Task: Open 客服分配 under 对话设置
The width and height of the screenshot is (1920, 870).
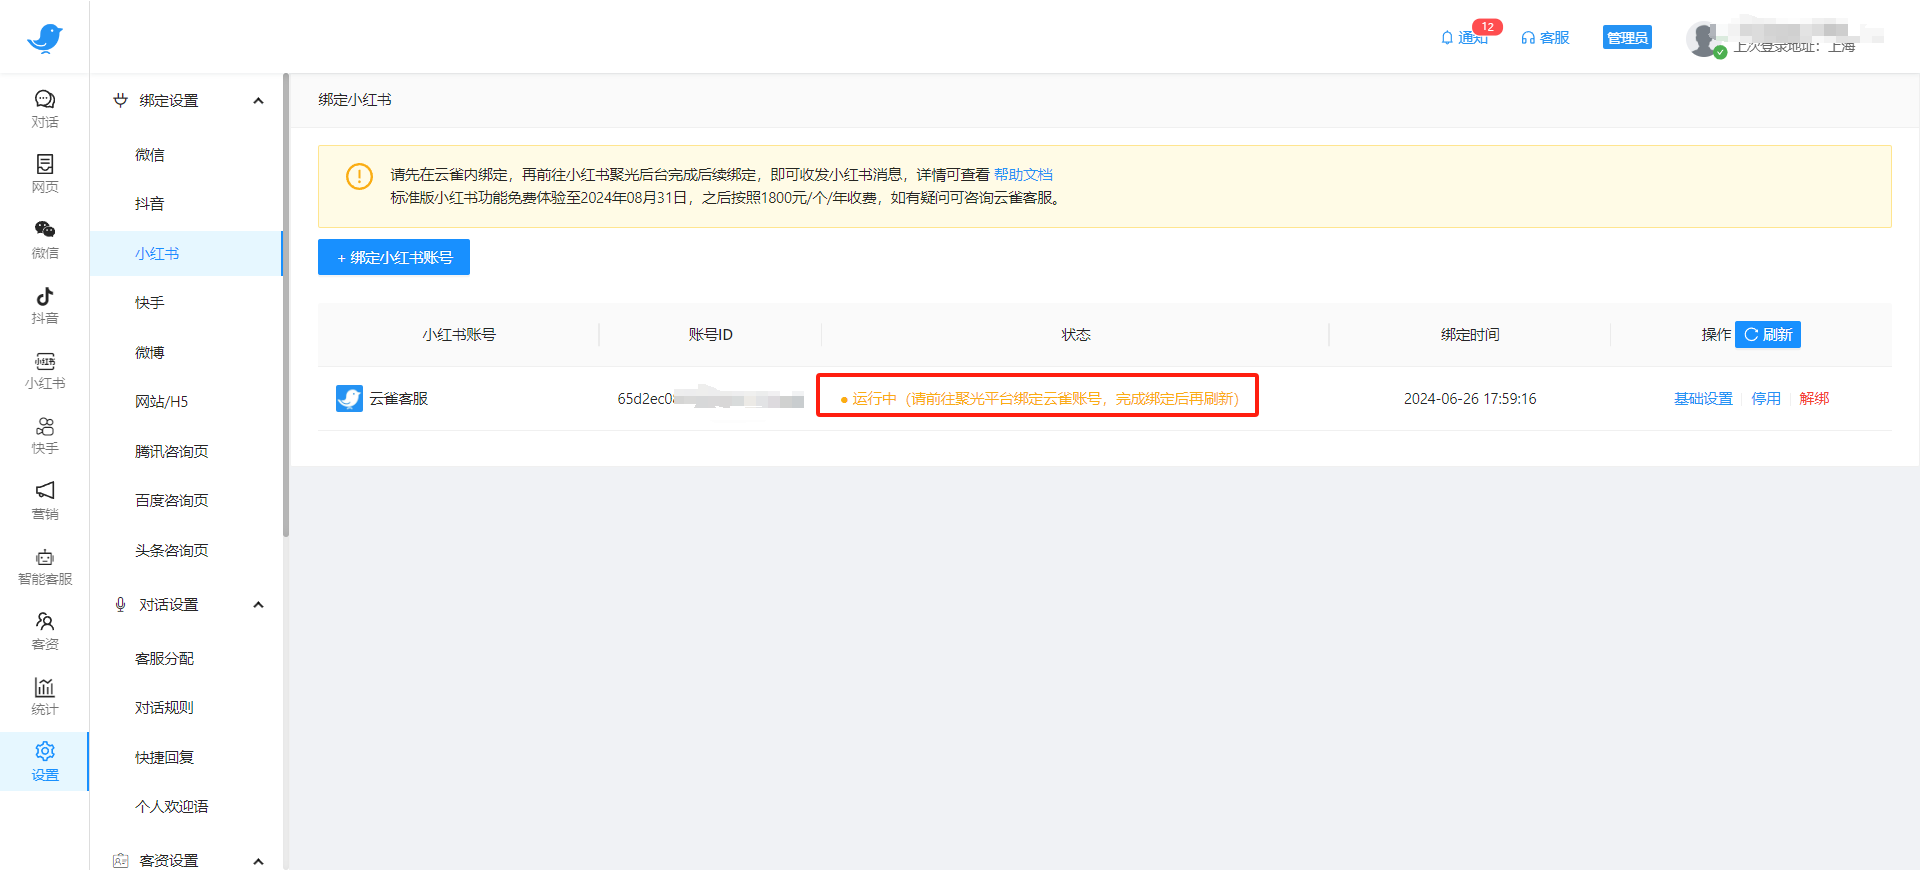Action: click(164, 659)
